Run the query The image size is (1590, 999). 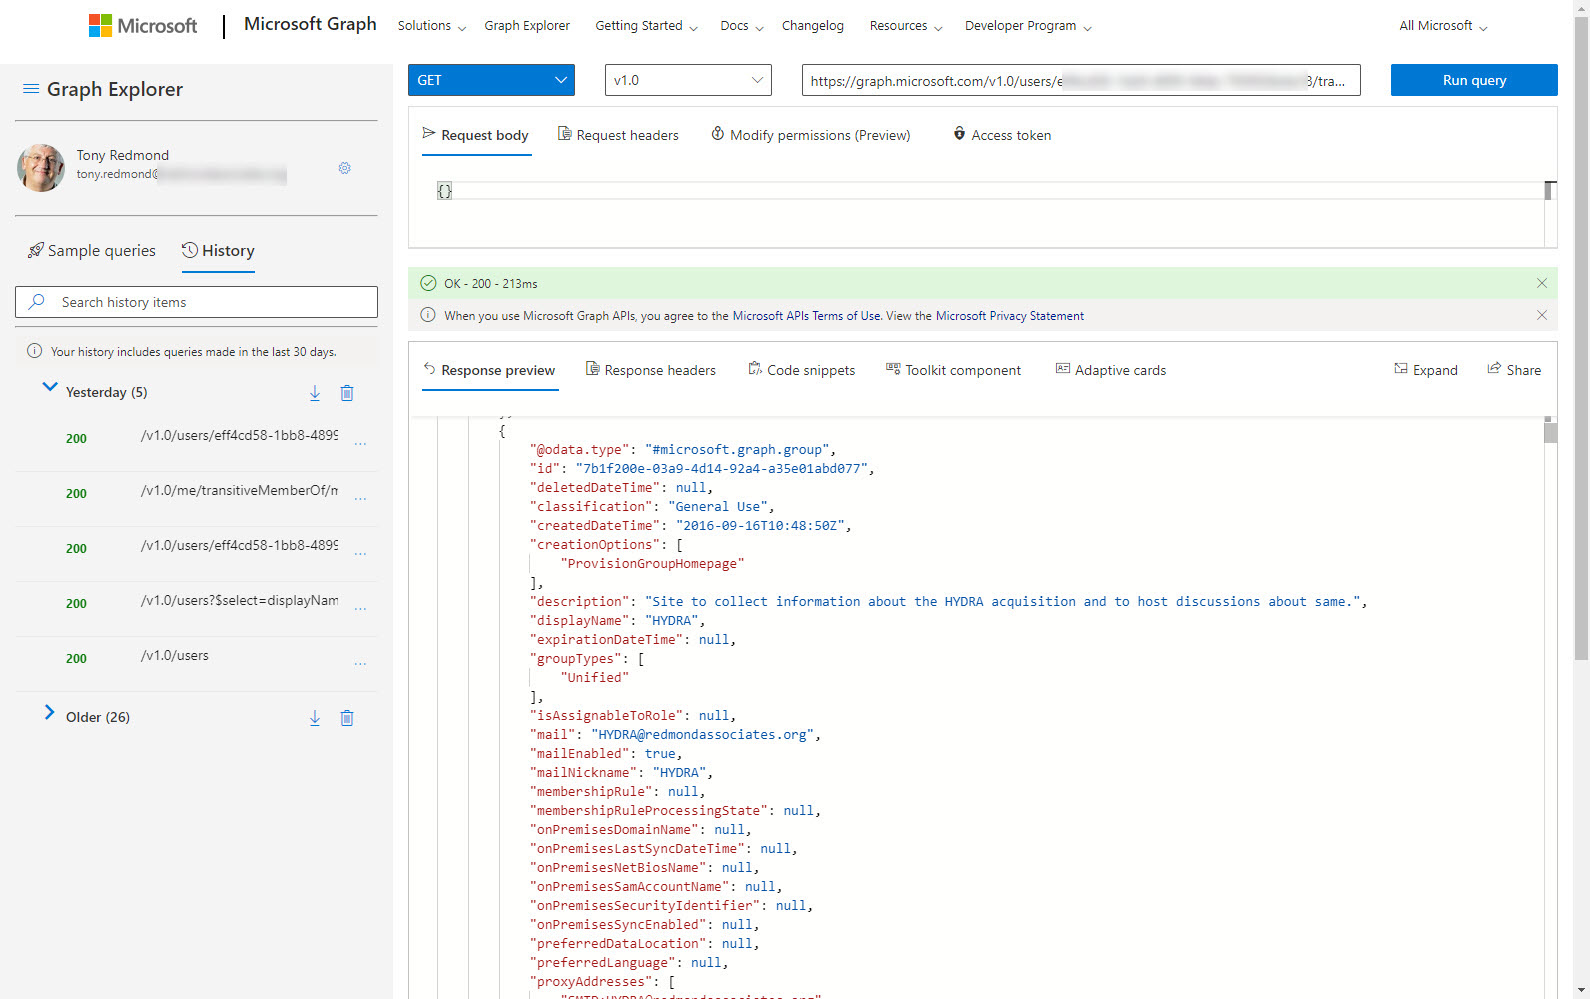pos(1474,80)
